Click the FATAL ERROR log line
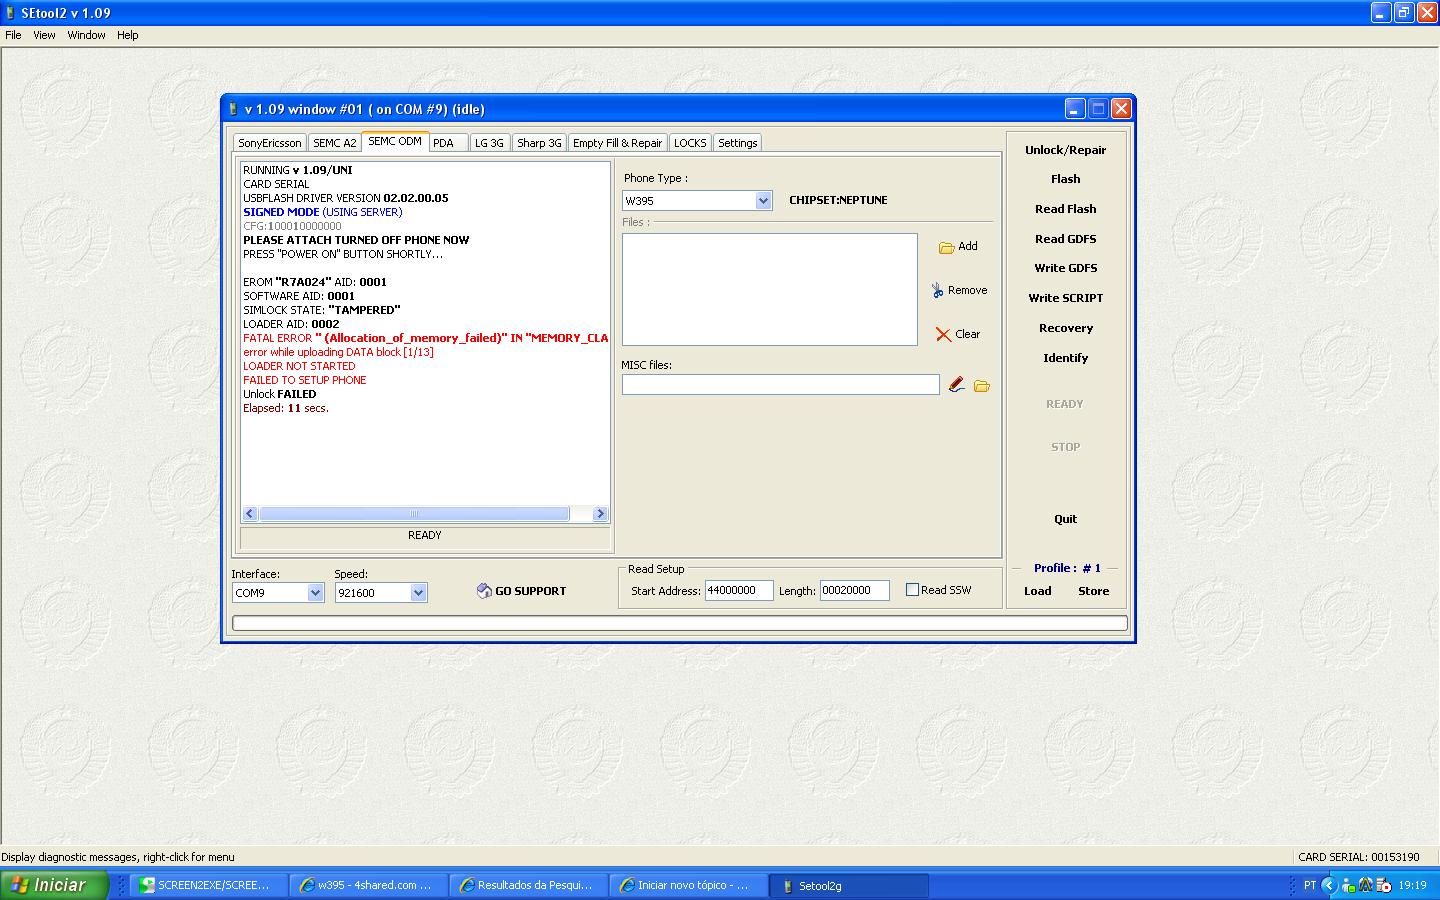 (x=425, y=338)
